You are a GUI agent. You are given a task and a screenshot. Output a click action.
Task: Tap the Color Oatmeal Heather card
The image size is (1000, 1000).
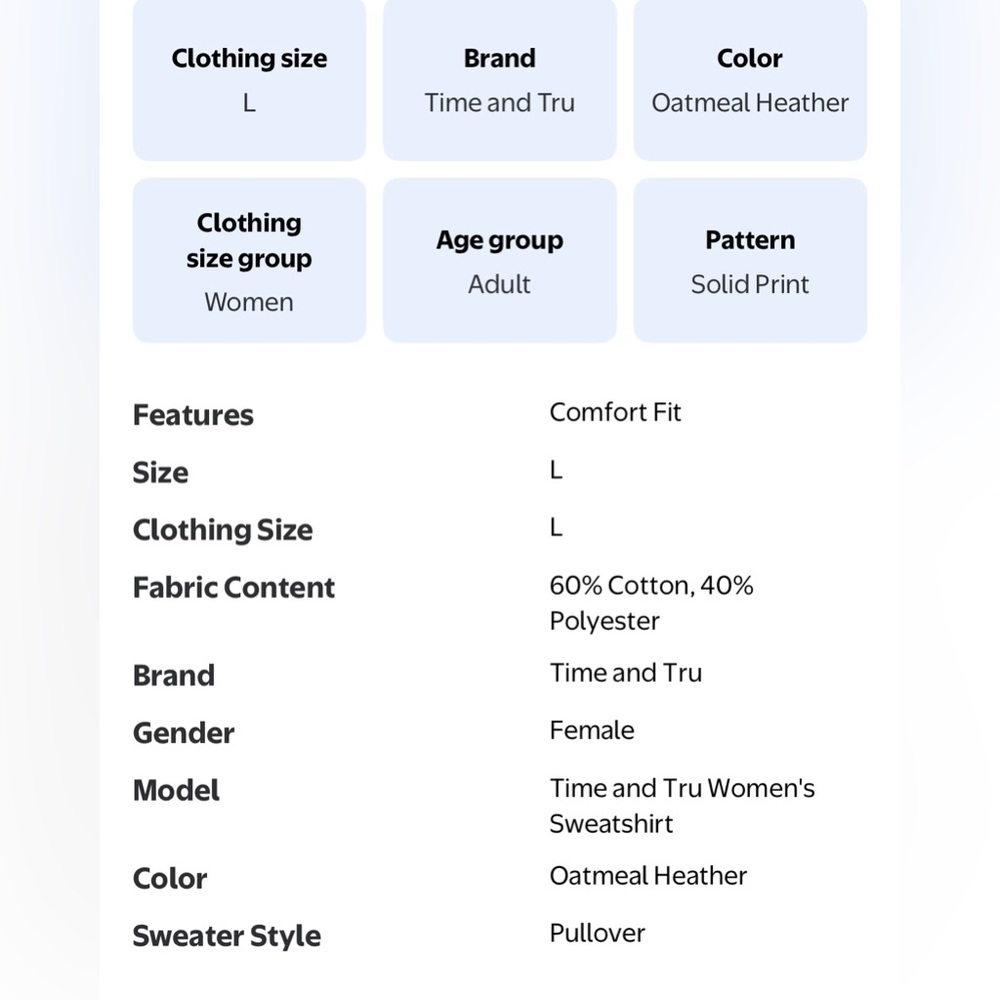[x=750, y=80]
